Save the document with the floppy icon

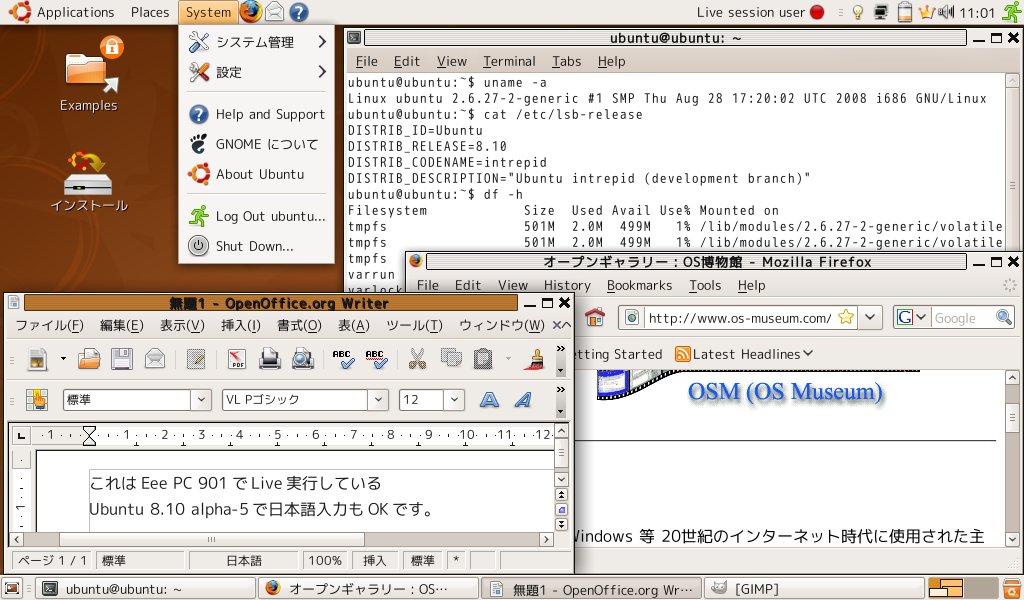pos(121,359)
